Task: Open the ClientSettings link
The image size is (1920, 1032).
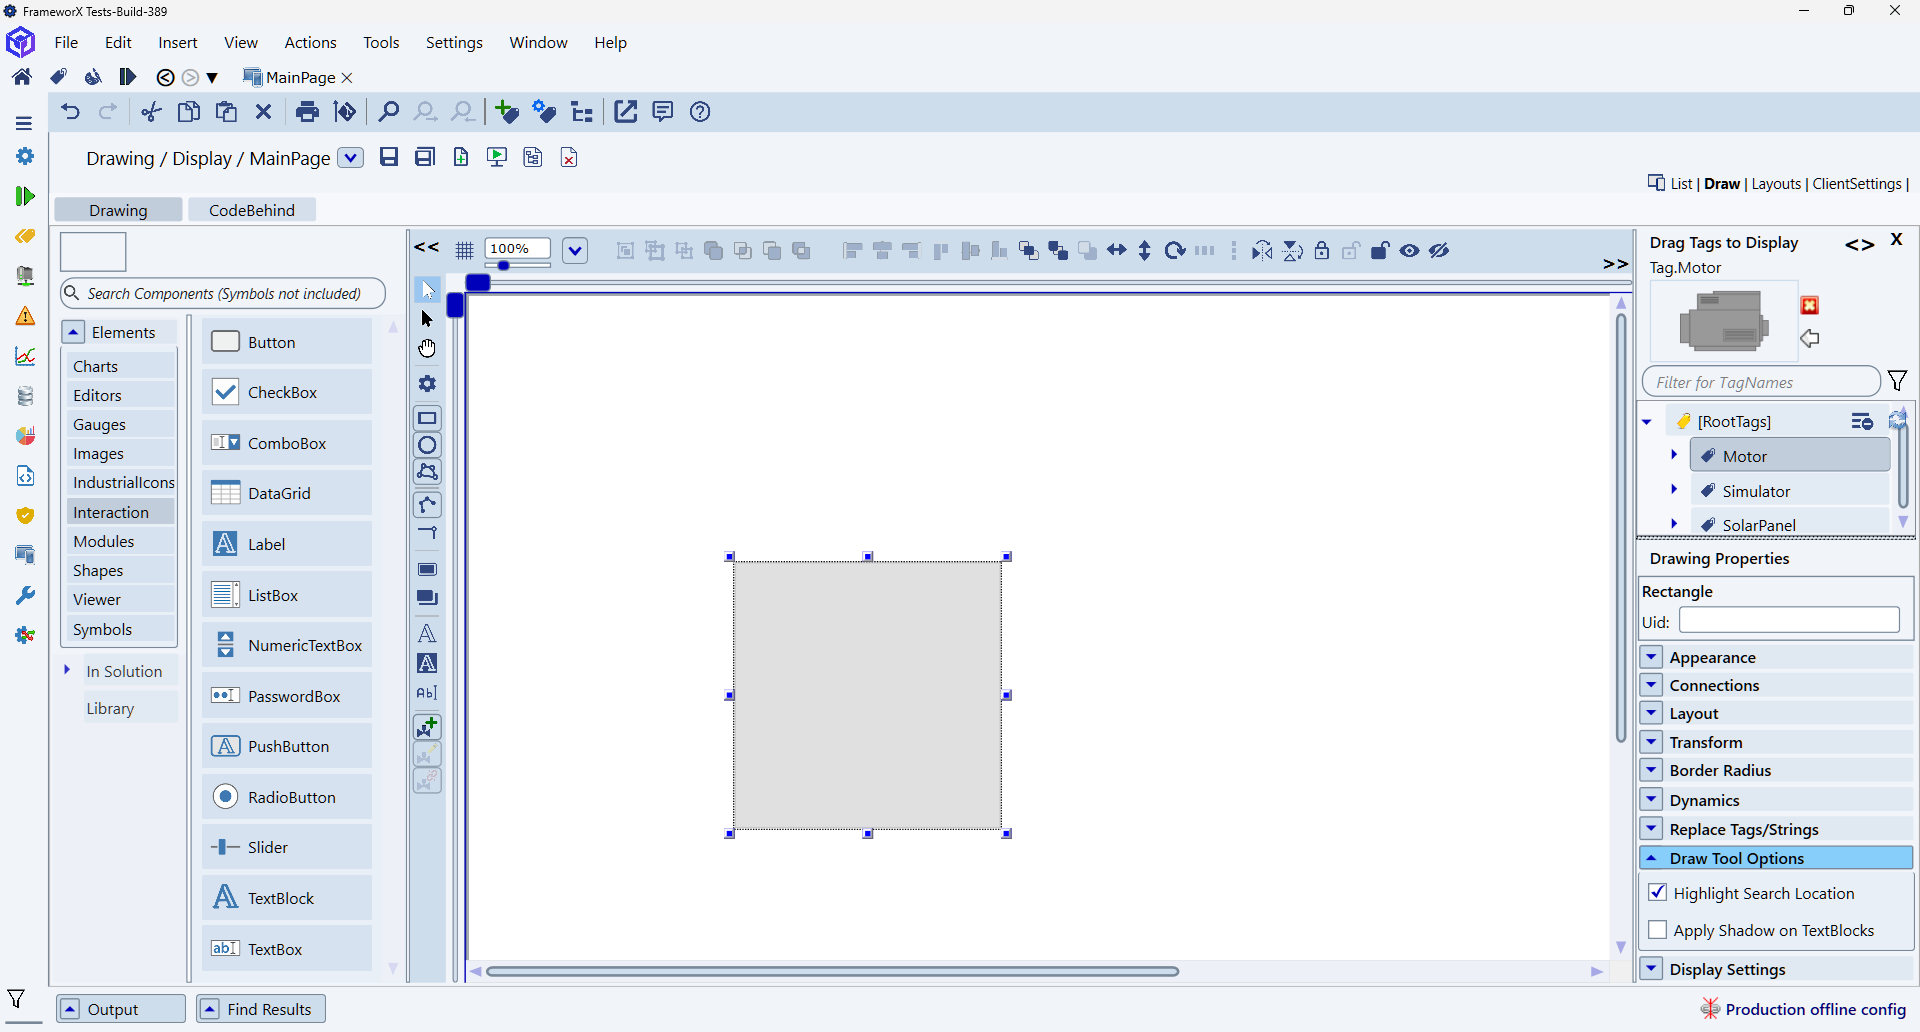Action: pos(1856,184)
